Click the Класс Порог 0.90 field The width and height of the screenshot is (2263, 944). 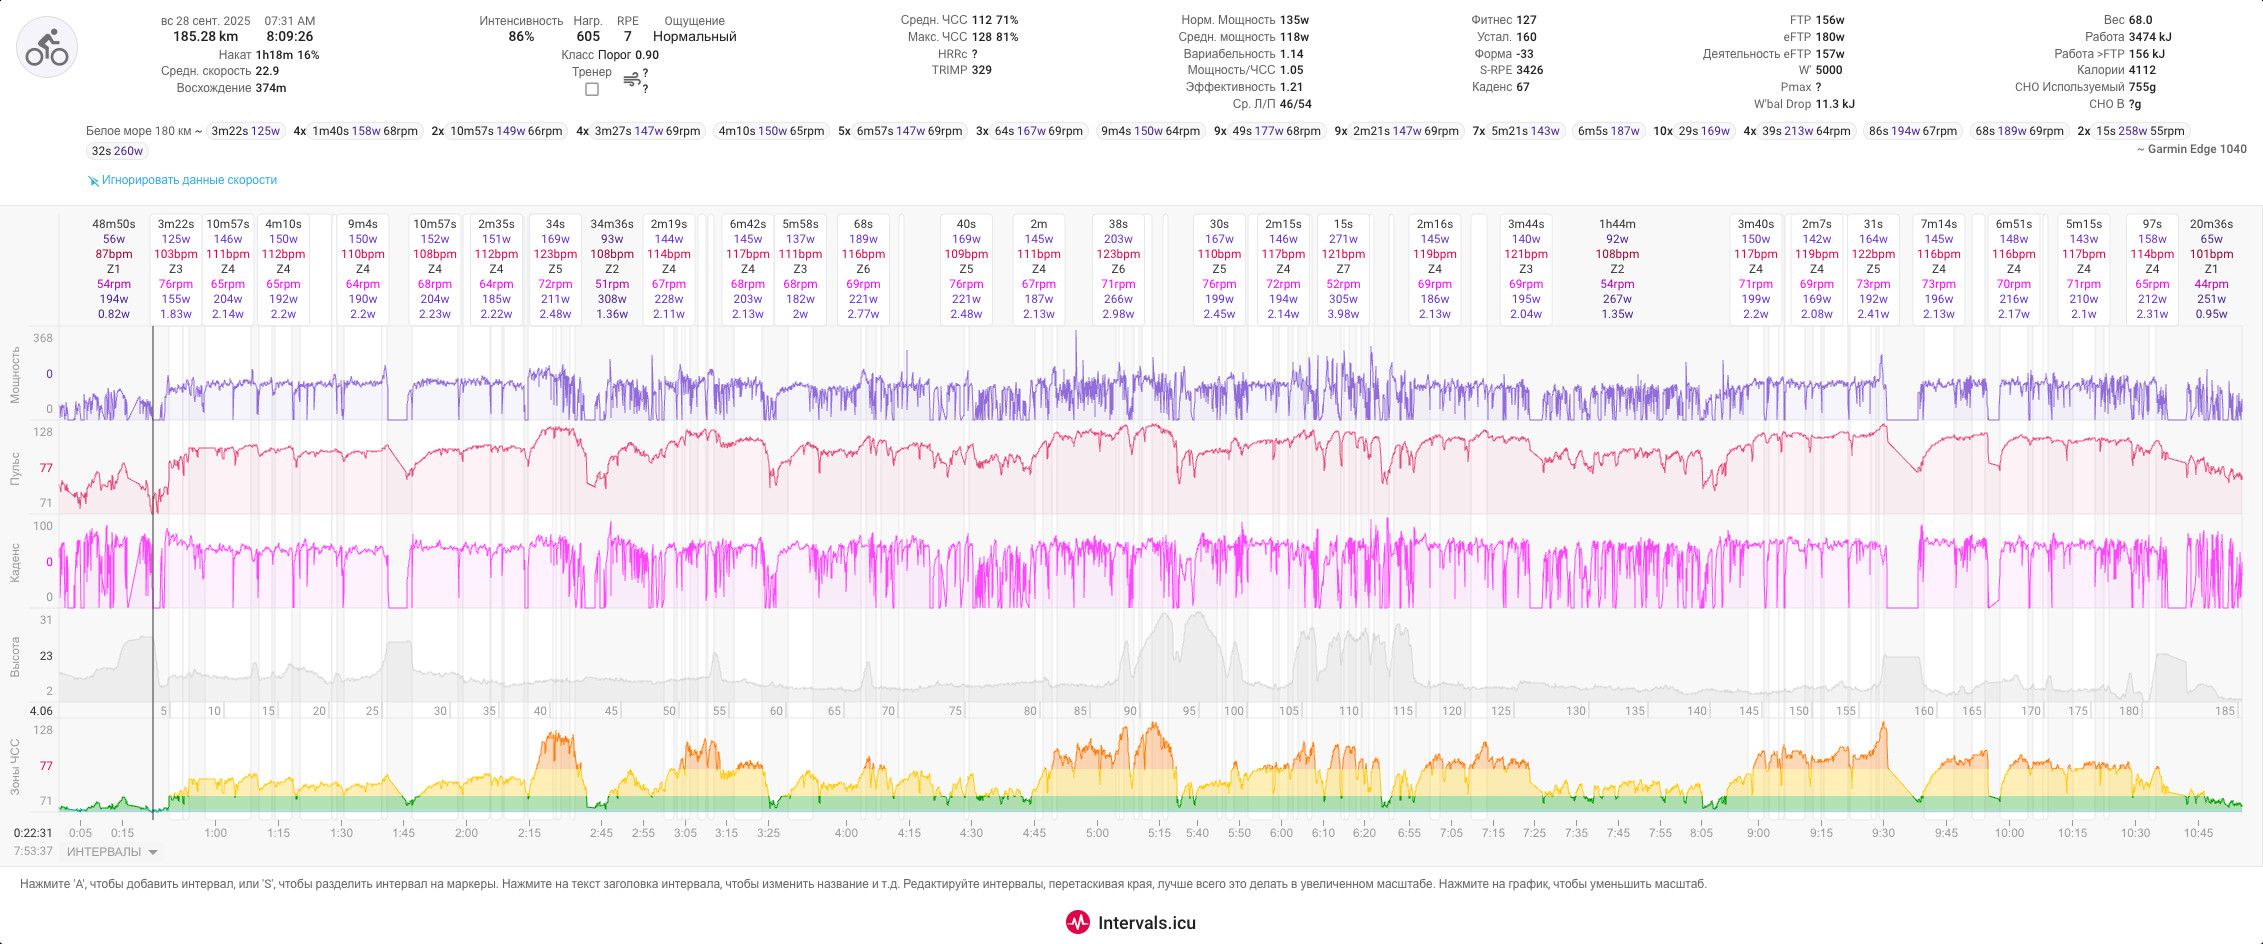pos(610,55)
